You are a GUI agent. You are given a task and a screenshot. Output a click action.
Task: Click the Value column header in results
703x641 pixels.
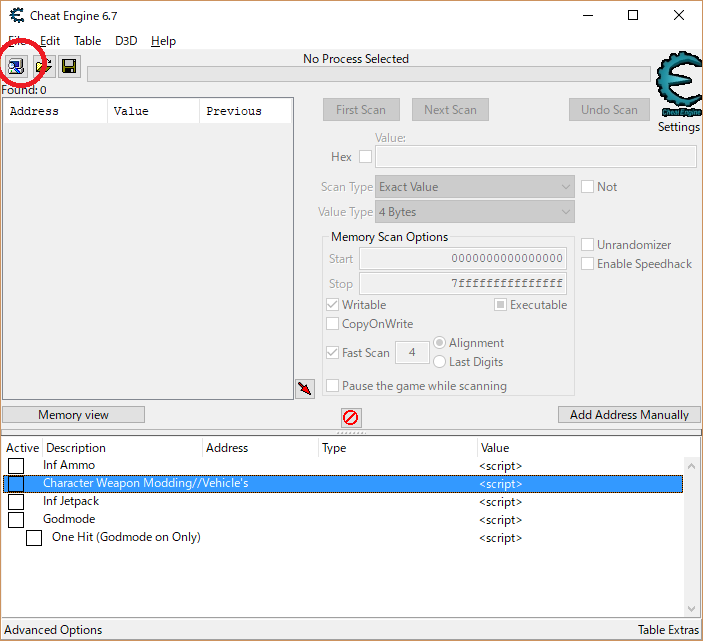(x=153, y=111)
